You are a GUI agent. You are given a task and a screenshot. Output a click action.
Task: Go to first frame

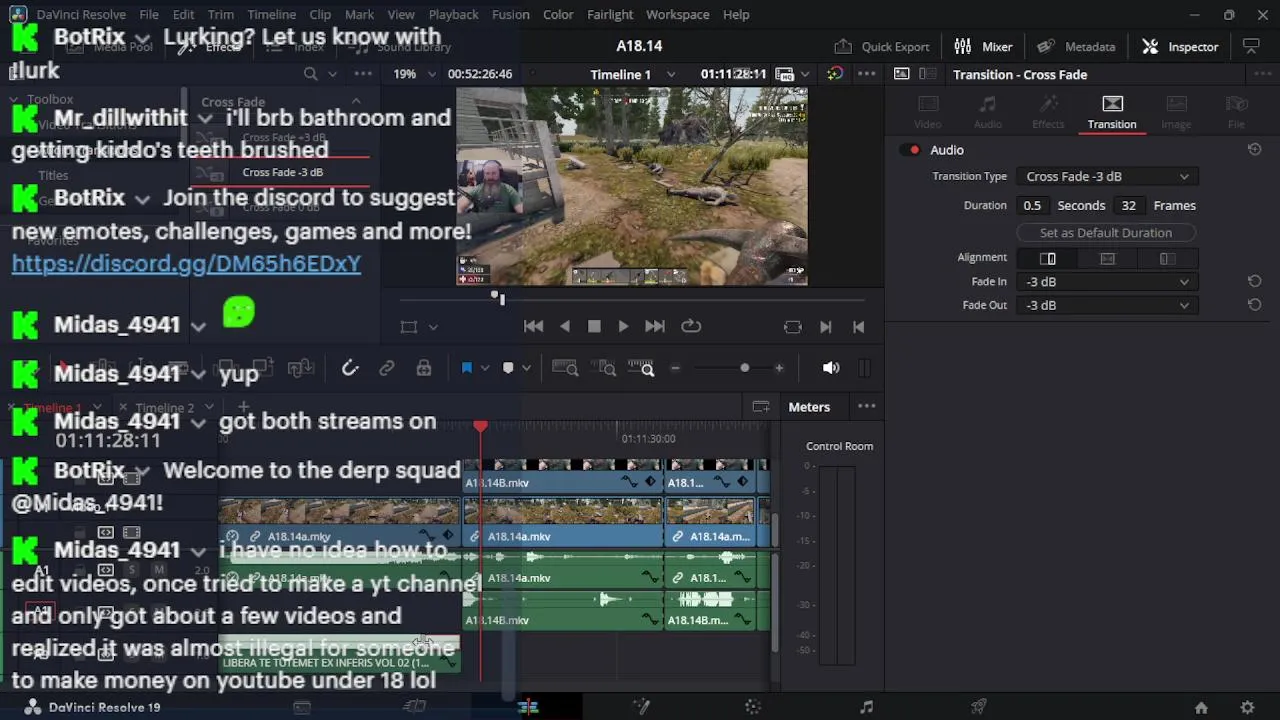coord(533,326)
